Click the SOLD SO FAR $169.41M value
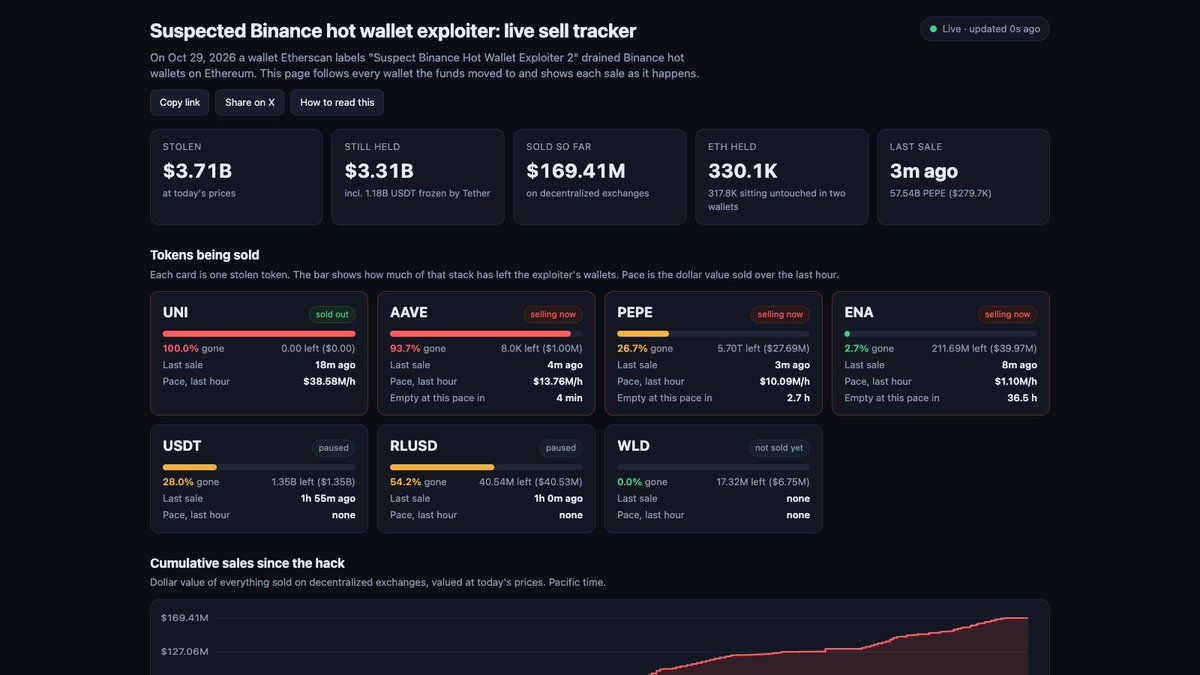The height and width of the screenshot is (675, 1200). (576, 171)
